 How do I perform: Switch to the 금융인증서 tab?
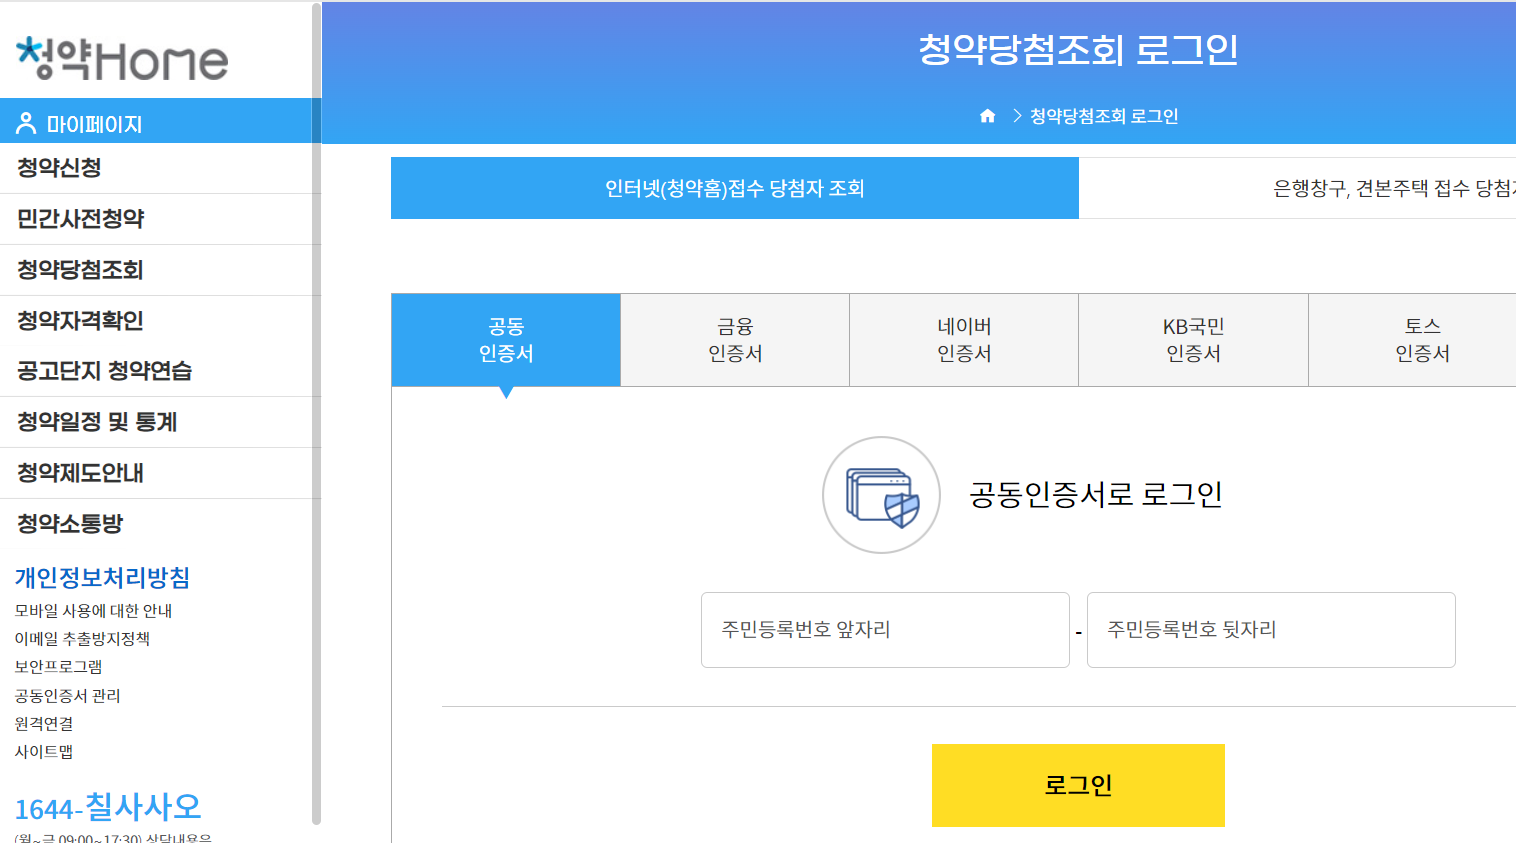click(x=734, y=339)
